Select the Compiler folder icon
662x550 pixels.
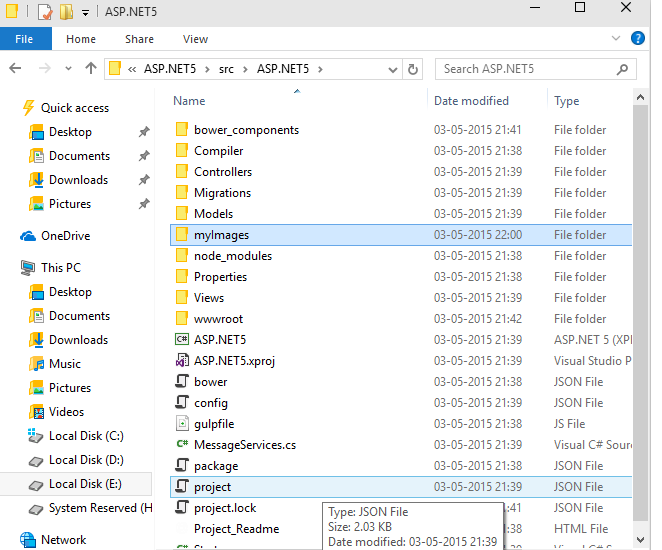[182, 151]
